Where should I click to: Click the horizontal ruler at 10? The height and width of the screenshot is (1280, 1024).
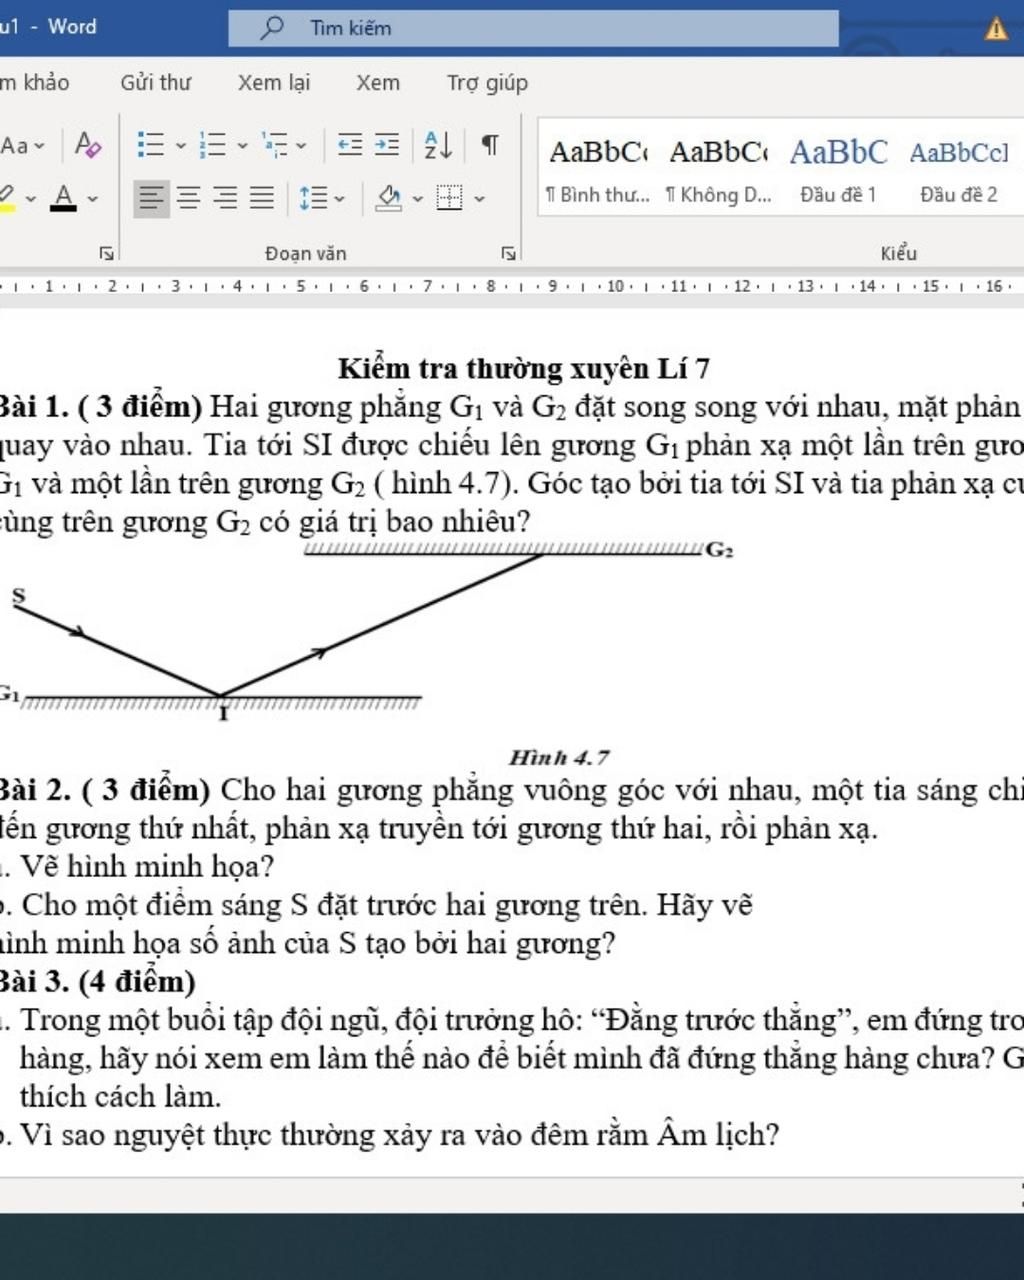pyautogui.click(x=614, y=286)
